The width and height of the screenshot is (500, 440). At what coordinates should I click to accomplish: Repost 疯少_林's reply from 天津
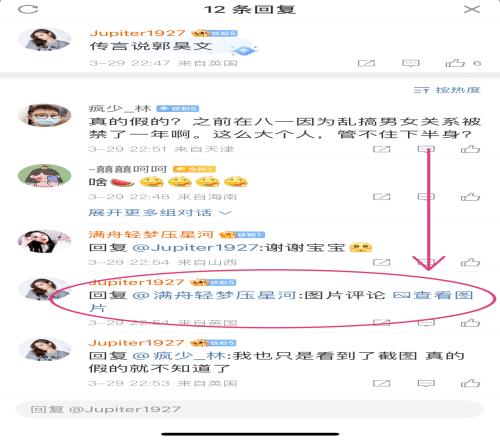click(382, 149)
